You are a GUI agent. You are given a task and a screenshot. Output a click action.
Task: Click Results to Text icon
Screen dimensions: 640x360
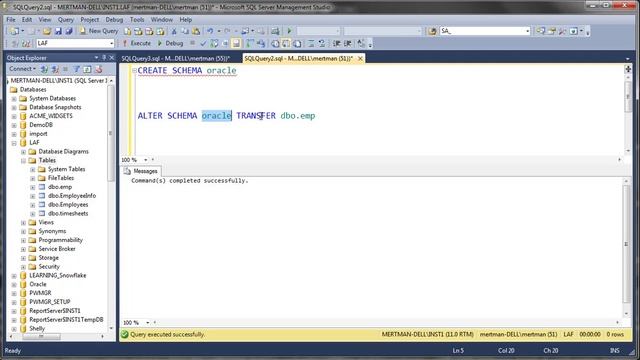(x=275, y=43)
